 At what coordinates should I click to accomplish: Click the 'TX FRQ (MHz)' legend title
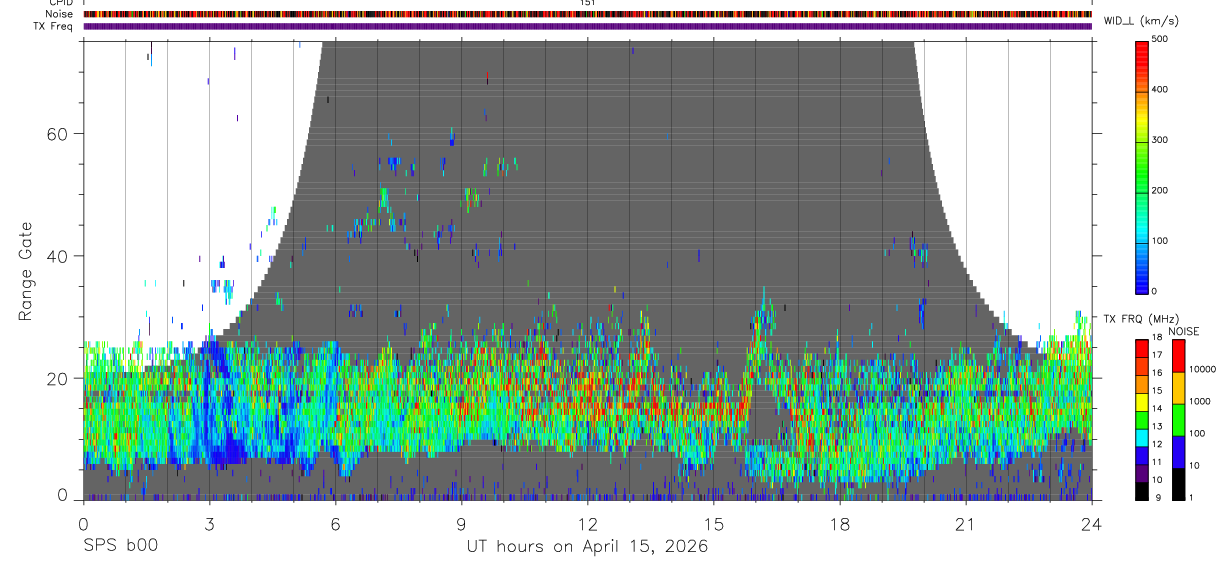[x=1143, y=318]
